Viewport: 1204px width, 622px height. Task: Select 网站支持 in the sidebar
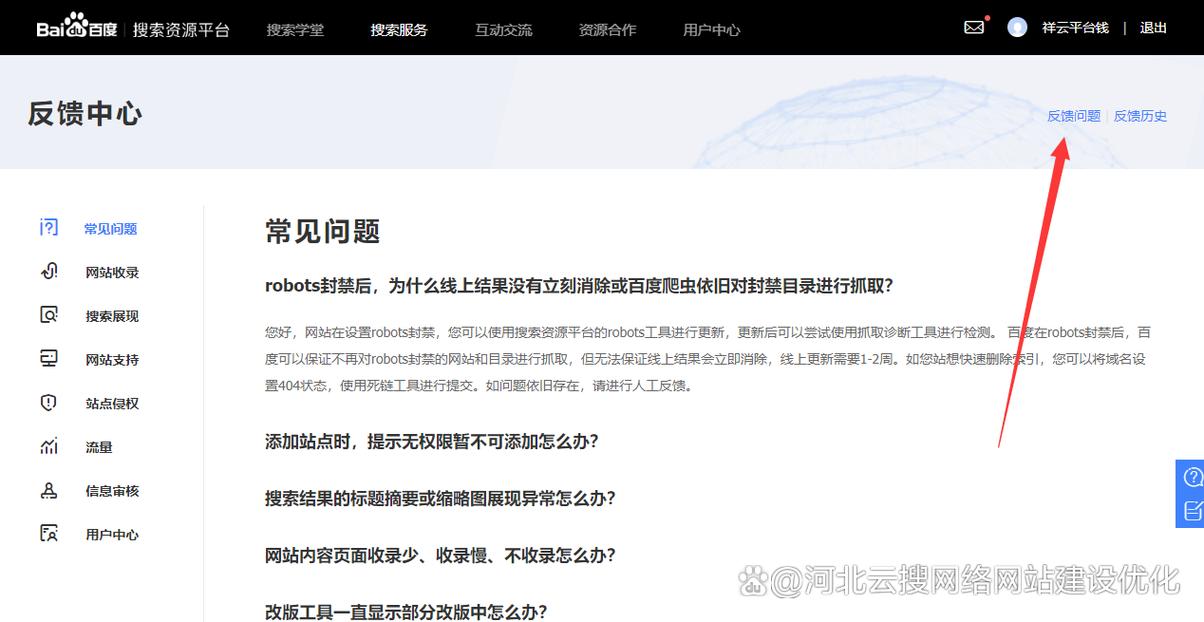[112, 360]
